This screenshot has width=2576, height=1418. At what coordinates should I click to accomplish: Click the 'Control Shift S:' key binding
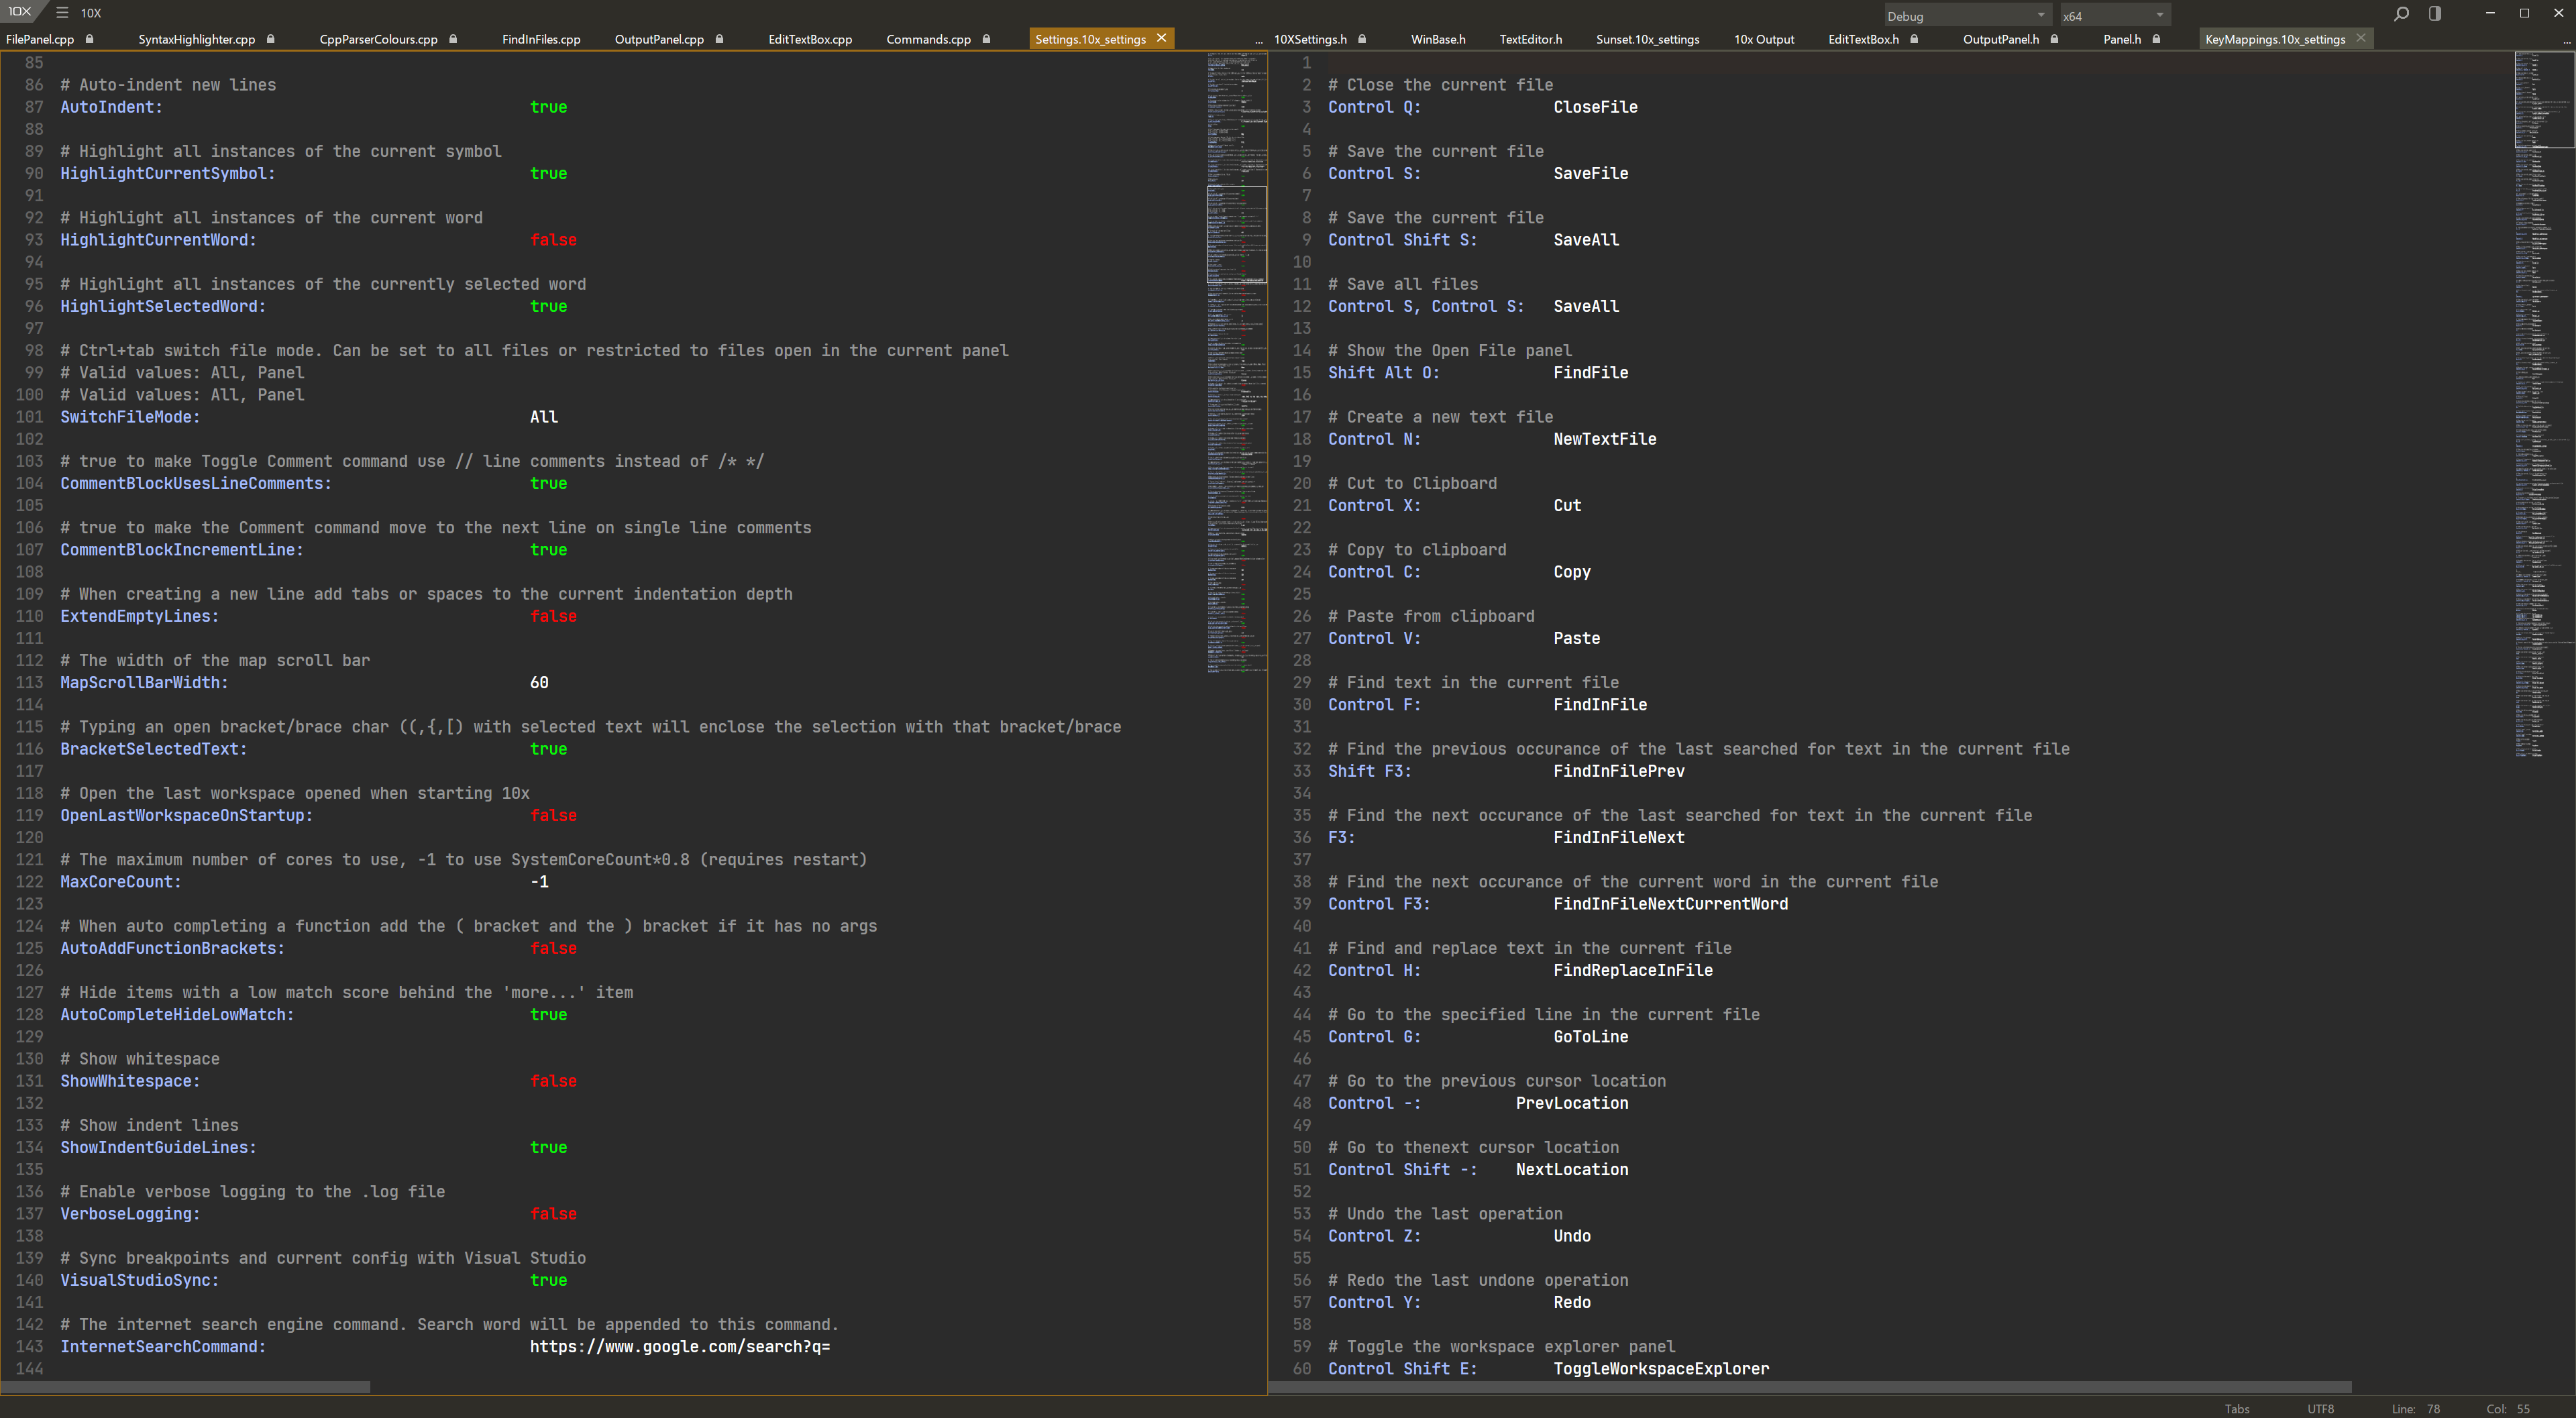click(1402, 240)
